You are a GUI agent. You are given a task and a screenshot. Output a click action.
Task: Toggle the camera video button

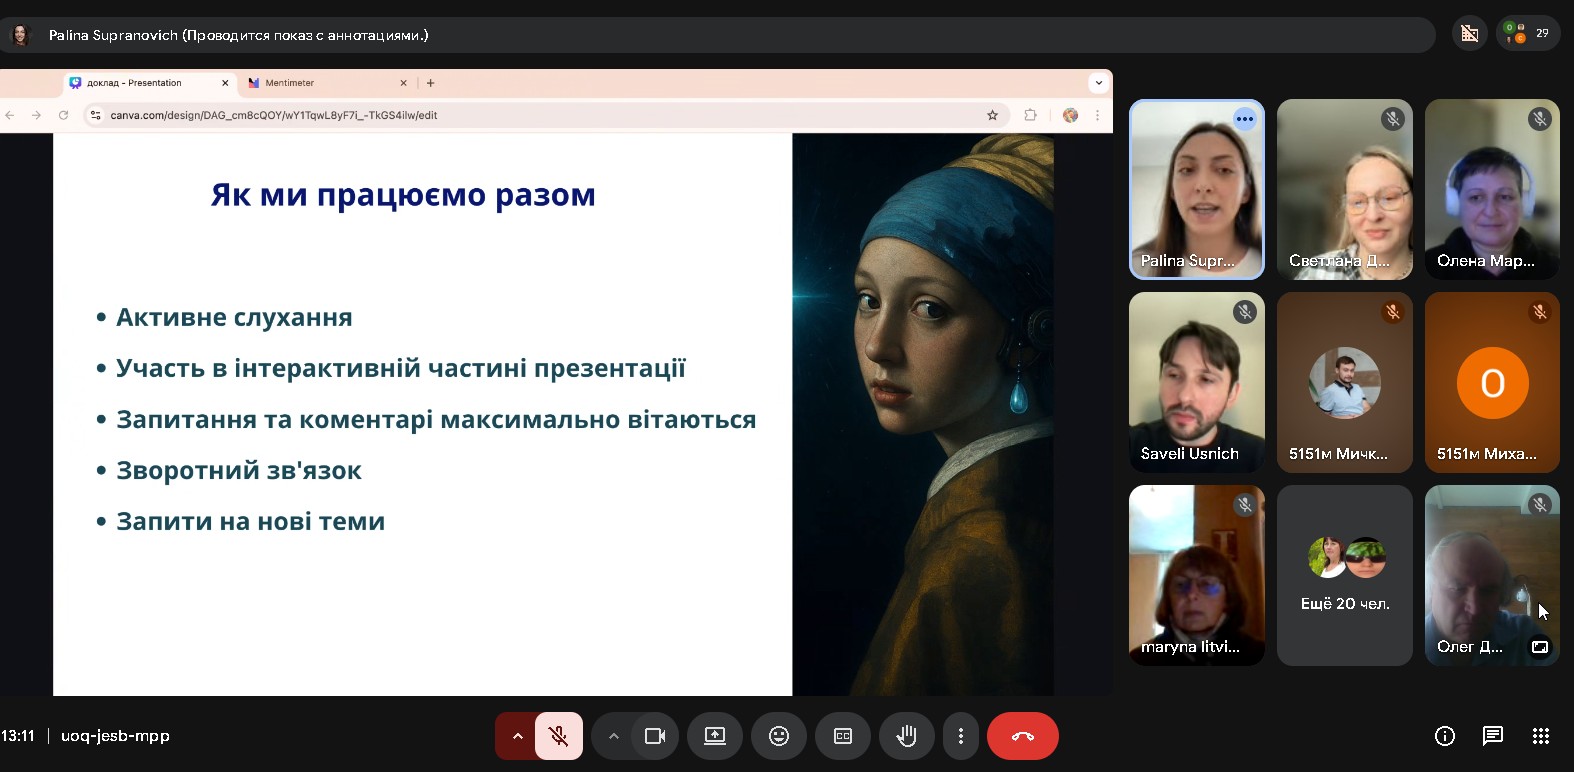tap(655, 736)
